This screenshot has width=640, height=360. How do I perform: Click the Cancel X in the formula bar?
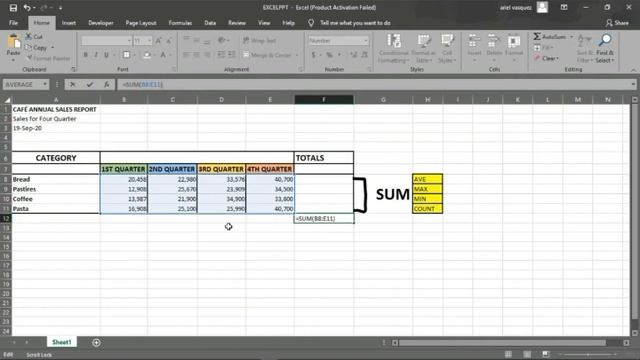[x=73, y=84]
